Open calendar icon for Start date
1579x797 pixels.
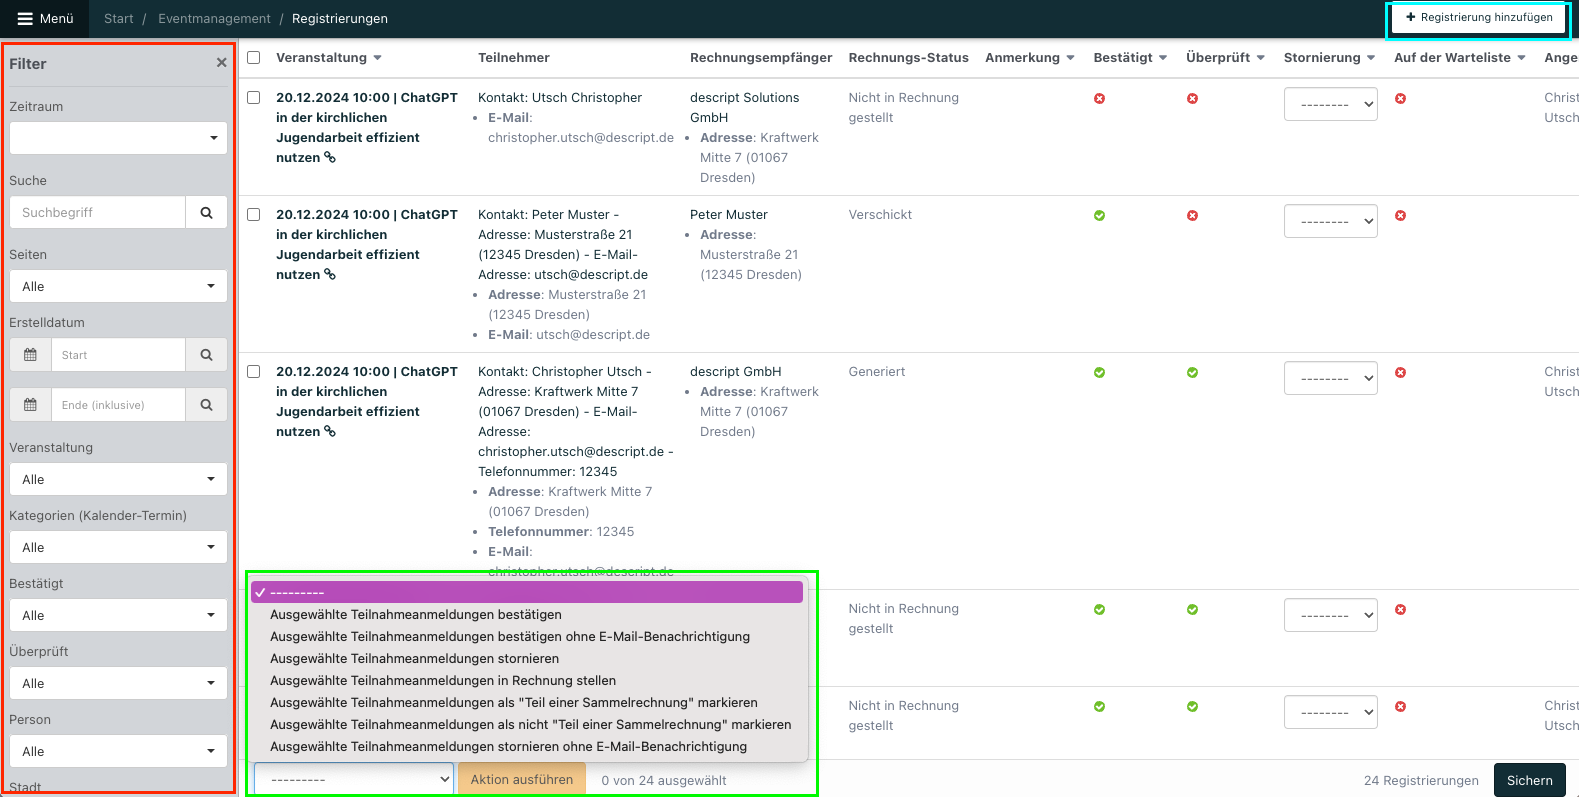pyautogui.click(x=30, y=355)
